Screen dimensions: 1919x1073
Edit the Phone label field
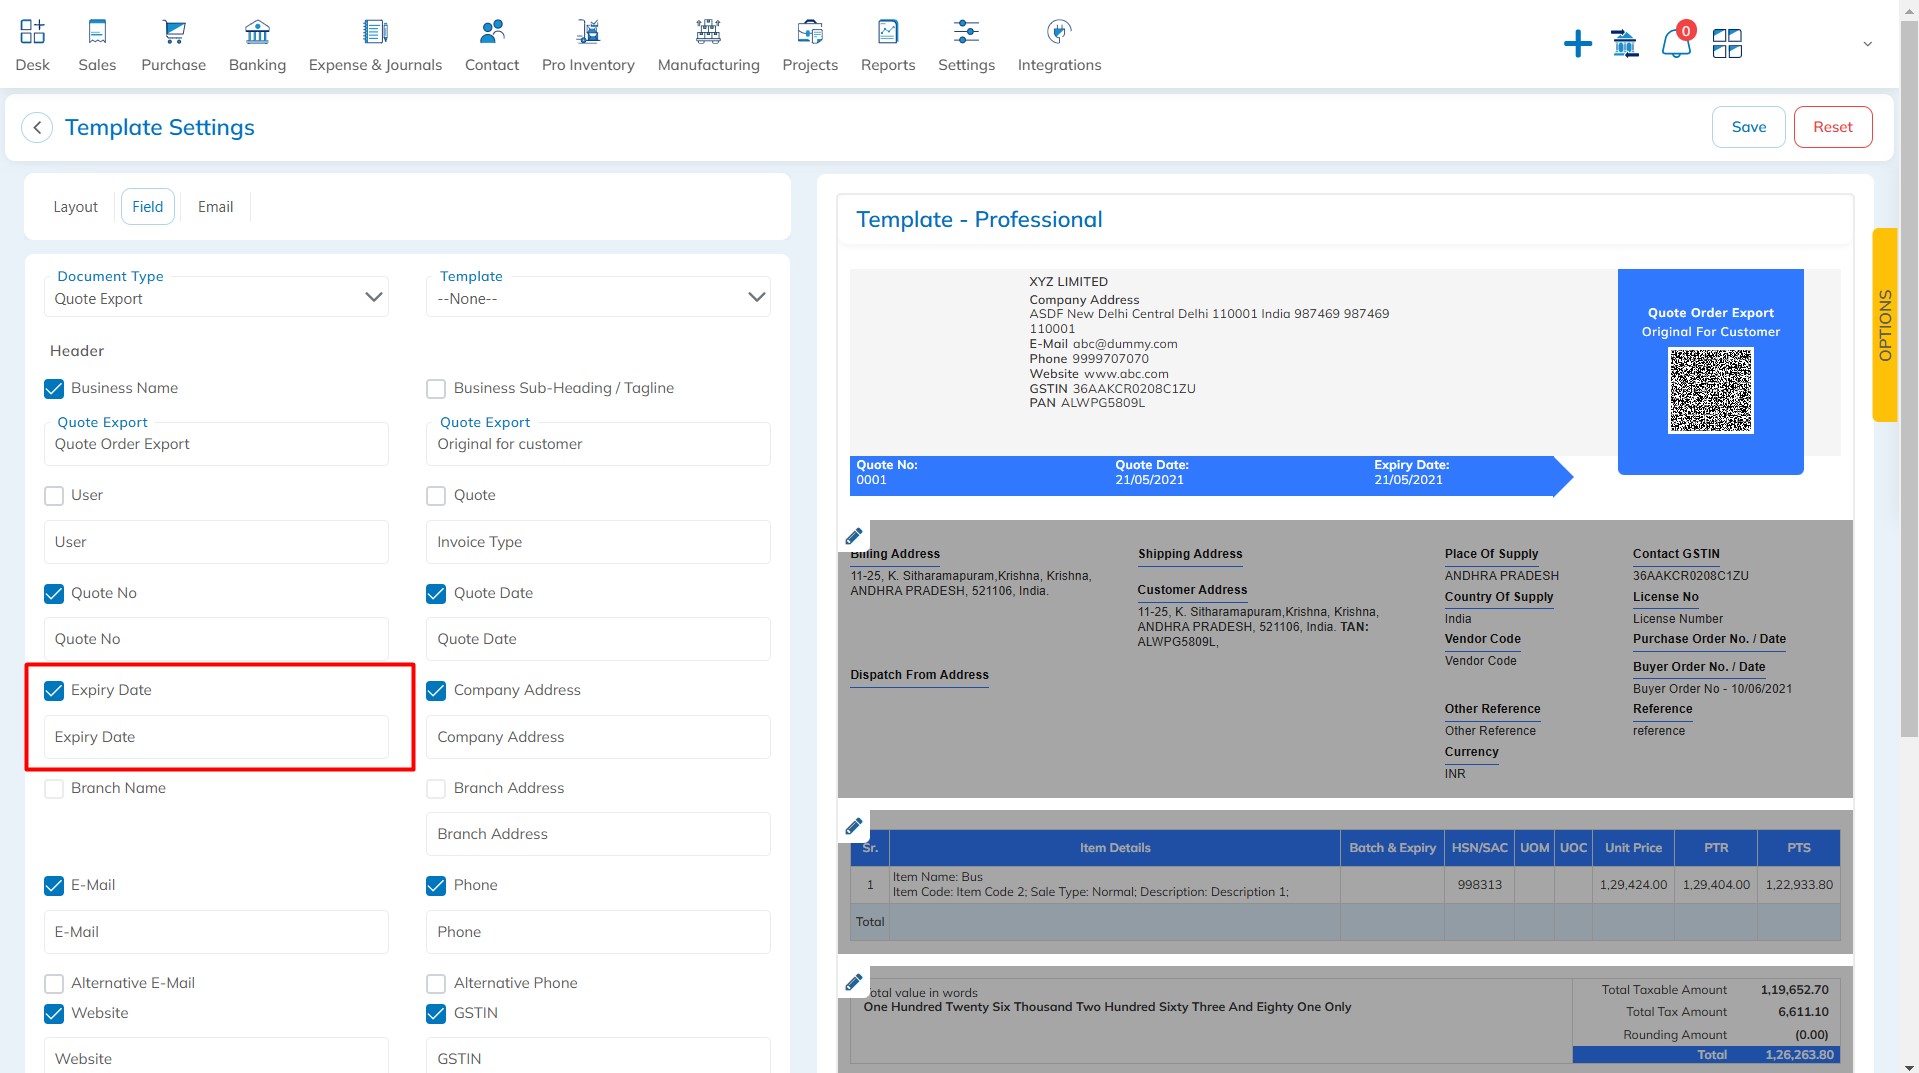click(598, 932)
